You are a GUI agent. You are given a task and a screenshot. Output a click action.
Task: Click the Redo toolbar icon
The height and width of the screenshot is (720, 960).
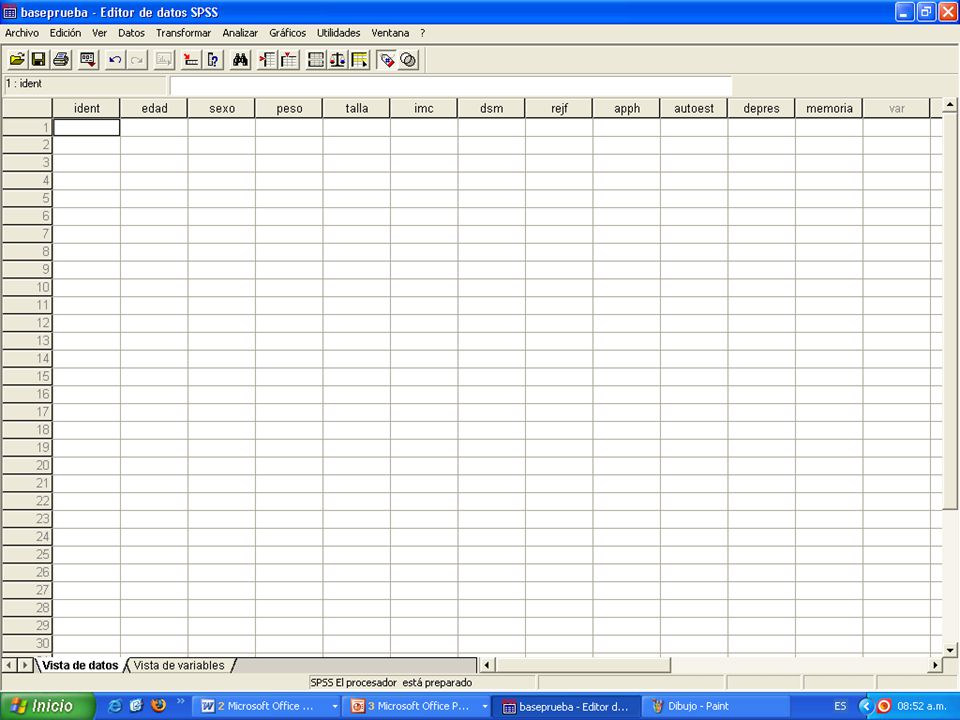(137, 60)
